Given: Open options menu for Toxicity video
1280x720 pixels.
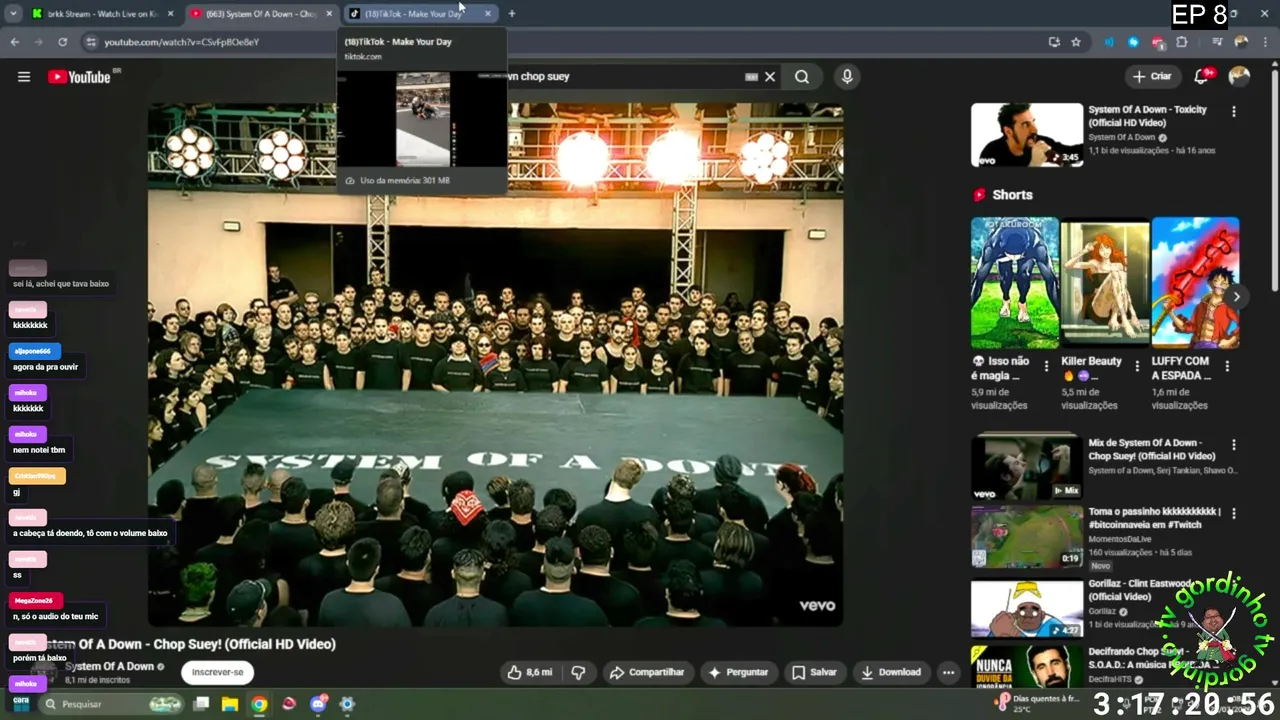Looking at the screenshot, I should click(x=1234, y=111).
